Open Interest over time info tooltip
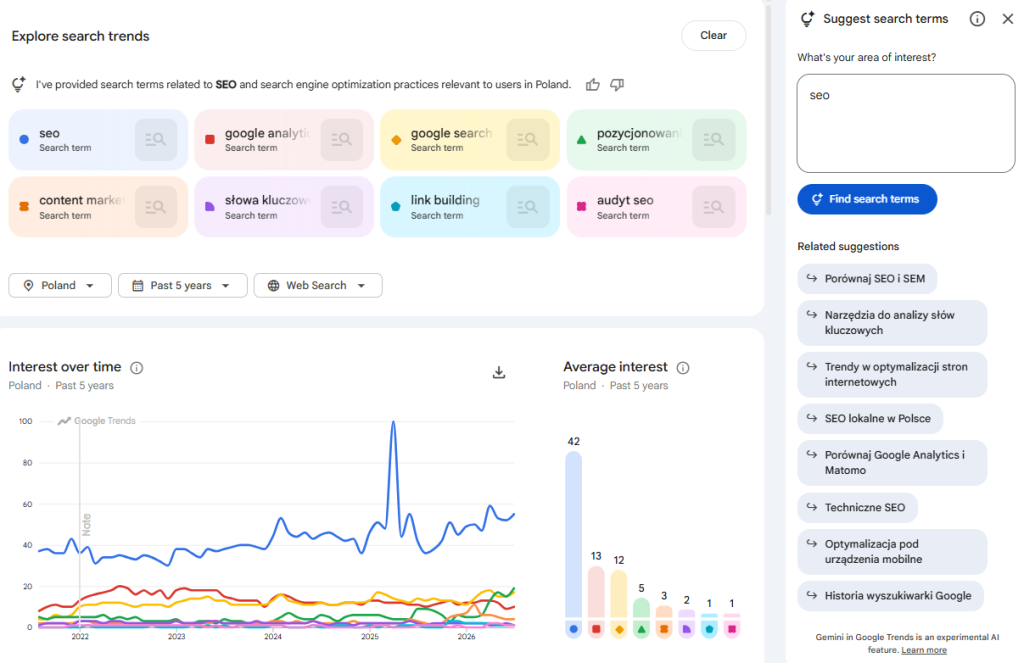 tap(136, 368)
